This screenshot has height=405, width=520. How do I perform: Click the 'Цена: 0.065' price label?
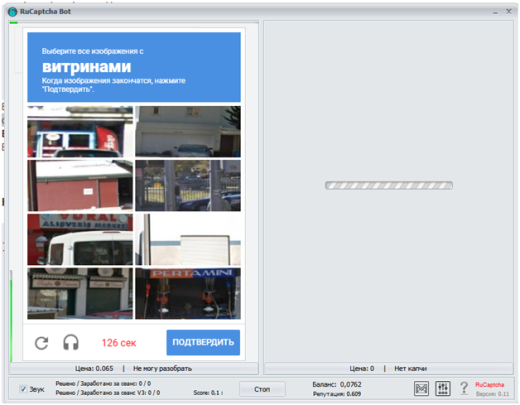[x=94, y=368]
